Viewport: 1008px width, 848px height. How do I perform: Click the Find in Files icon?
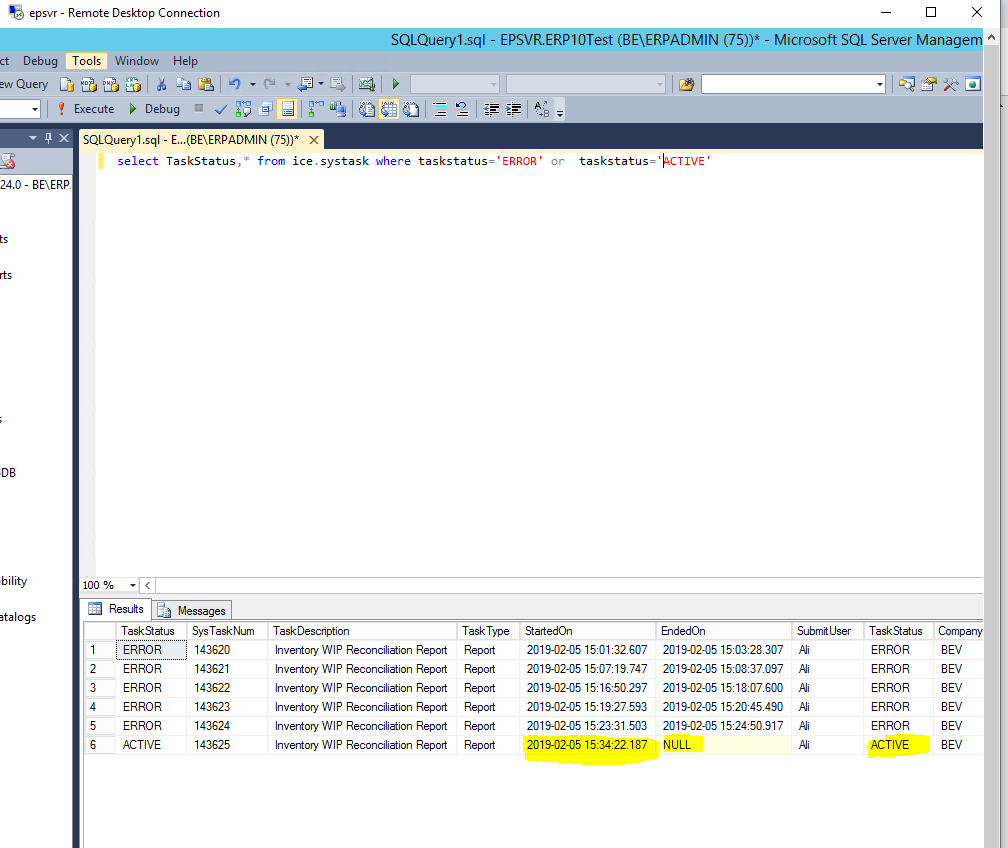tap(687, 84)
